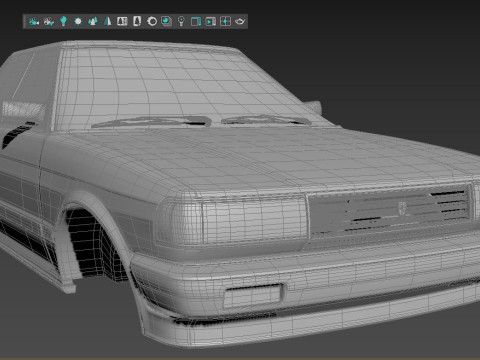Select the side mirror on the car

(313, 107)
